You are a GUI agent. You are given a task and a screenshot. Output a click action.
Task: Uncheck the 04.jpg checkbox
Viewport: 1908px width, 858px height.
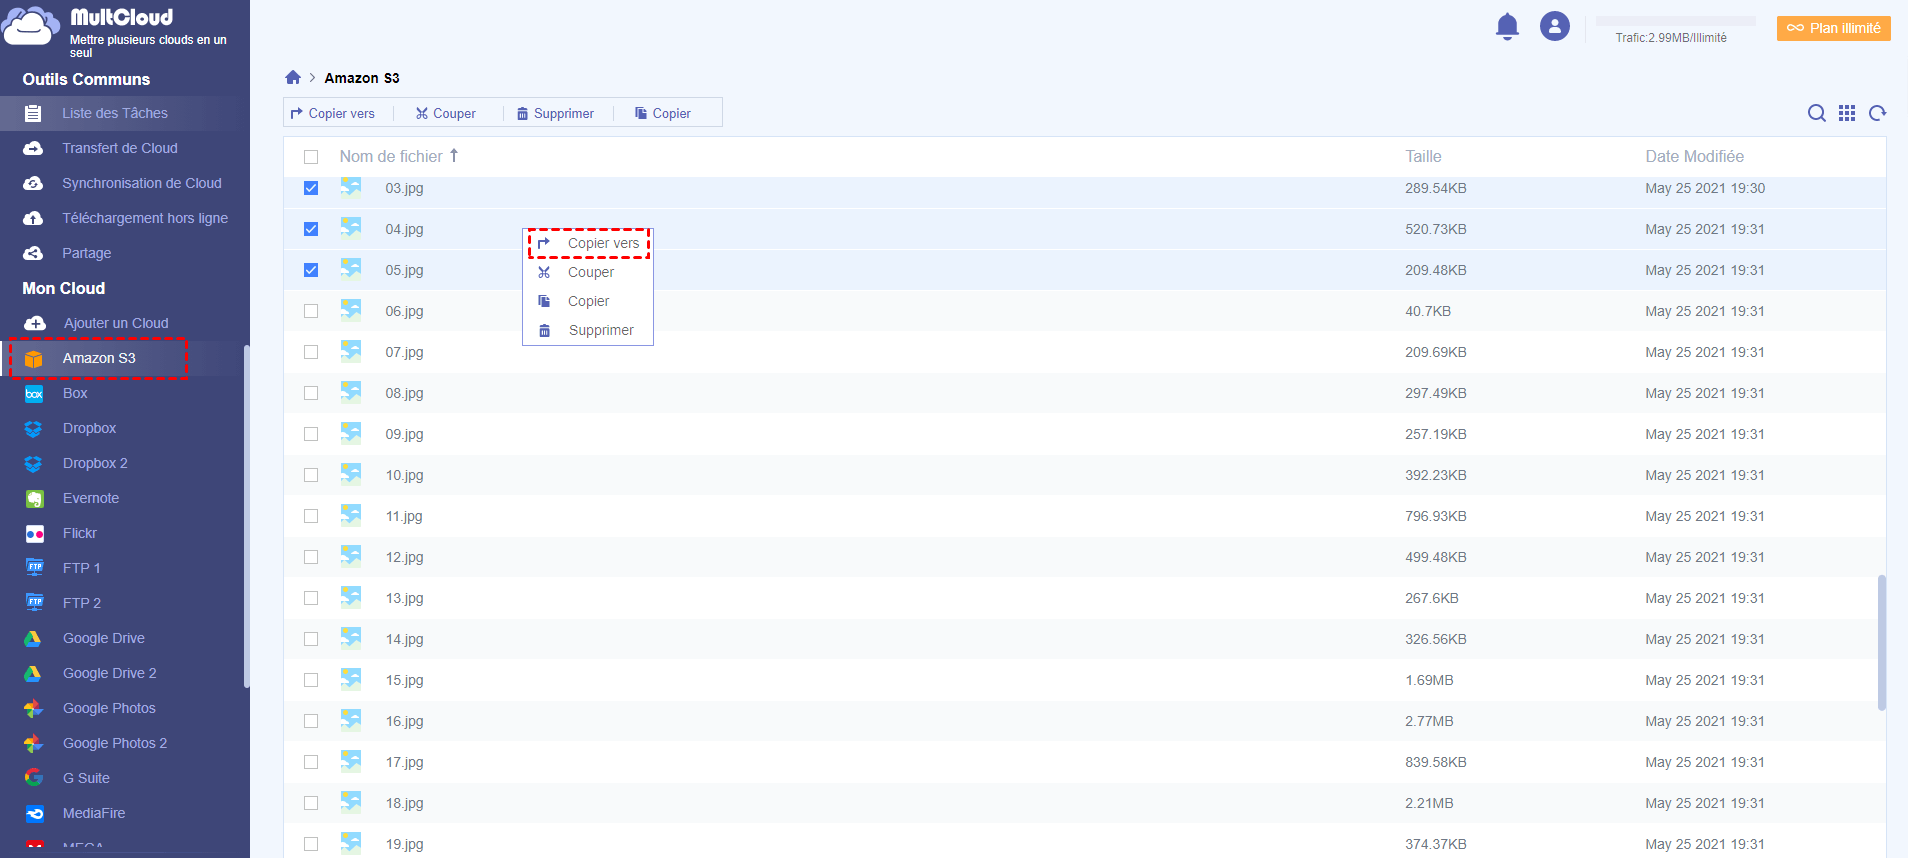[x=311, y=229]
